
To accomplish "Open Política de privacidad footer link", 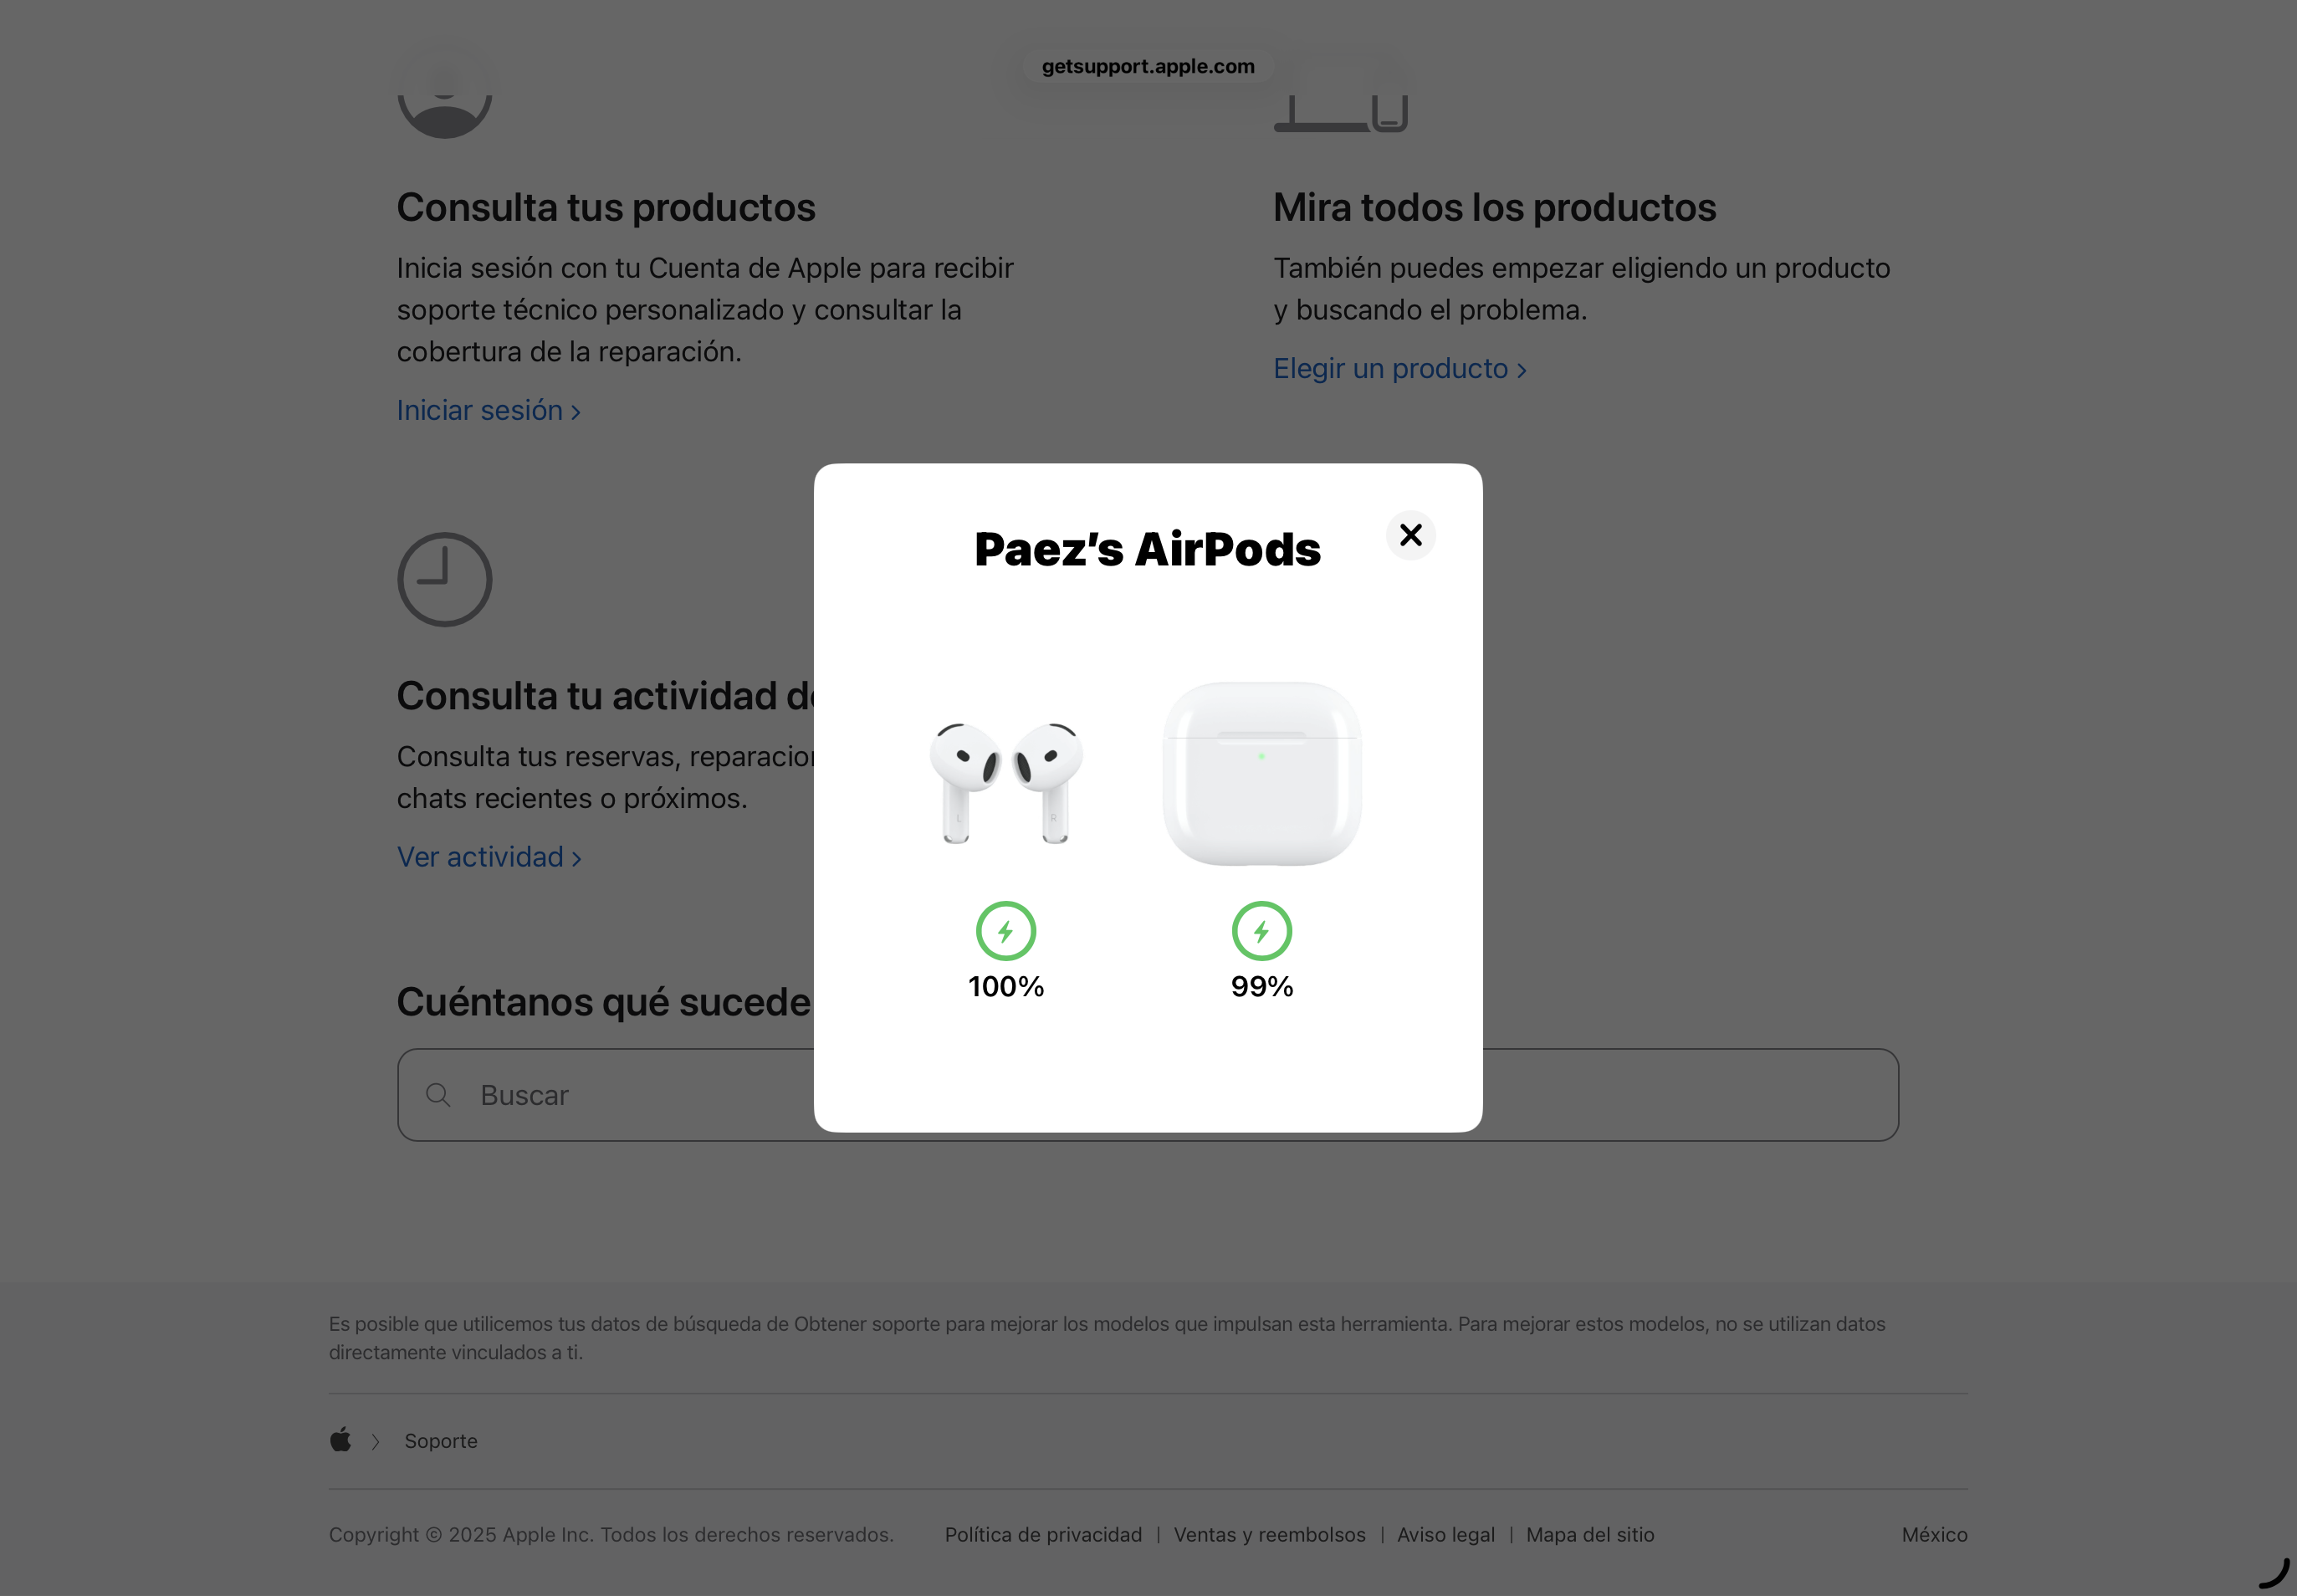I will click(x=1043, y=1534).
